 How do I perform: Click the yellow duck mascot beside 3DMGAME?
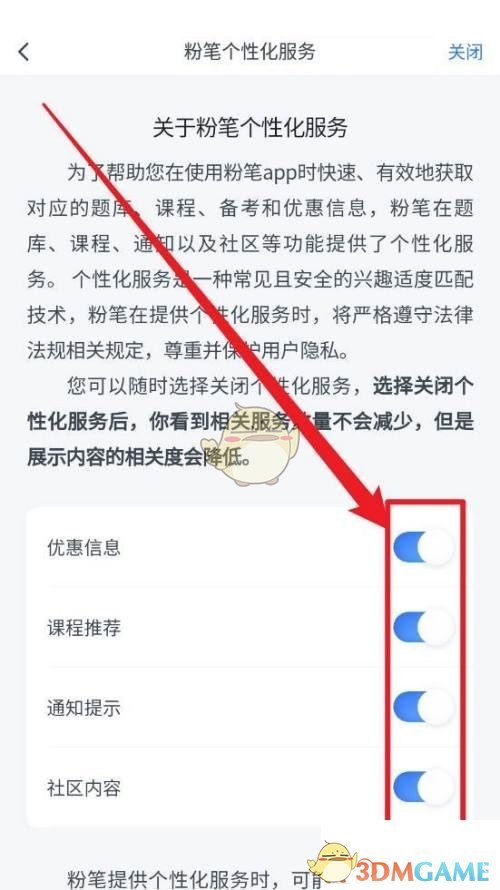[334, 864]
